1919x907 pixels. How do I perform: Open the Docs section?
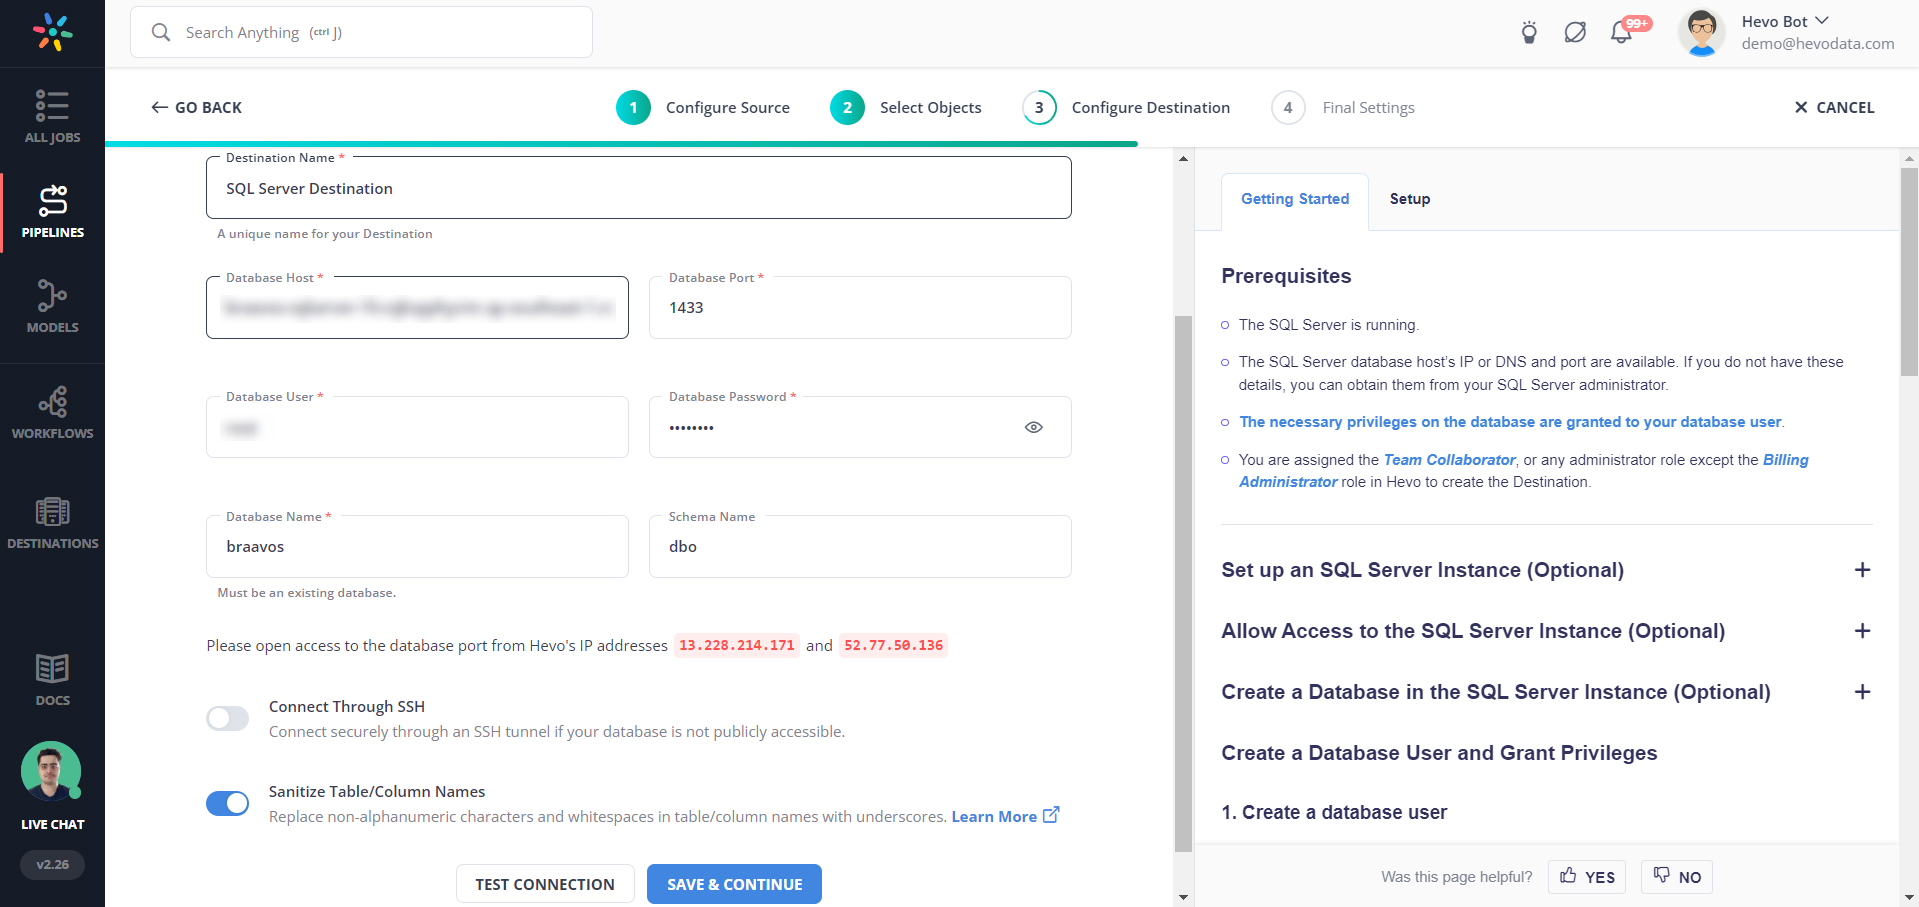(52, 680)
